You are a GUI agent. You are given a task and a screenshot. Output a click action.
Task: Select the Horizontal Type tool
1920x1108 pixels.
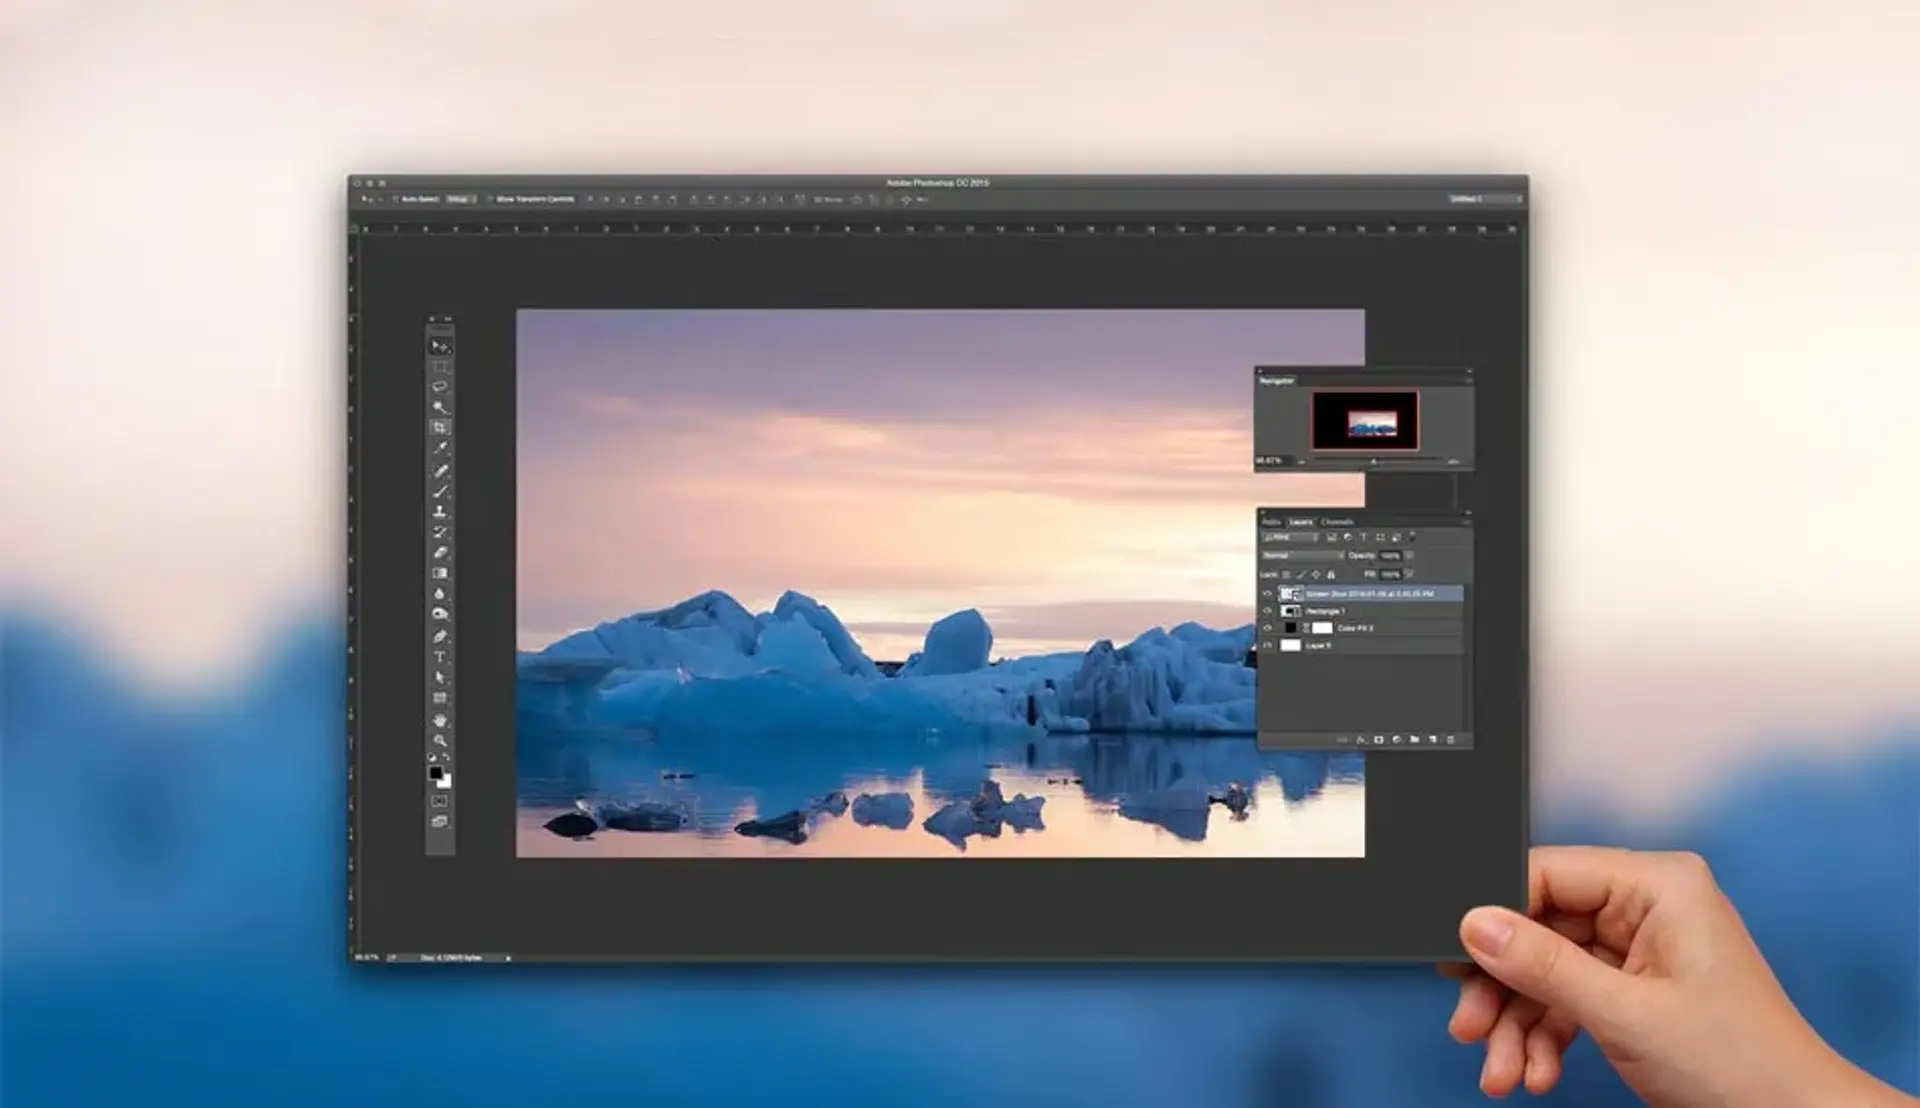[440, 657]
